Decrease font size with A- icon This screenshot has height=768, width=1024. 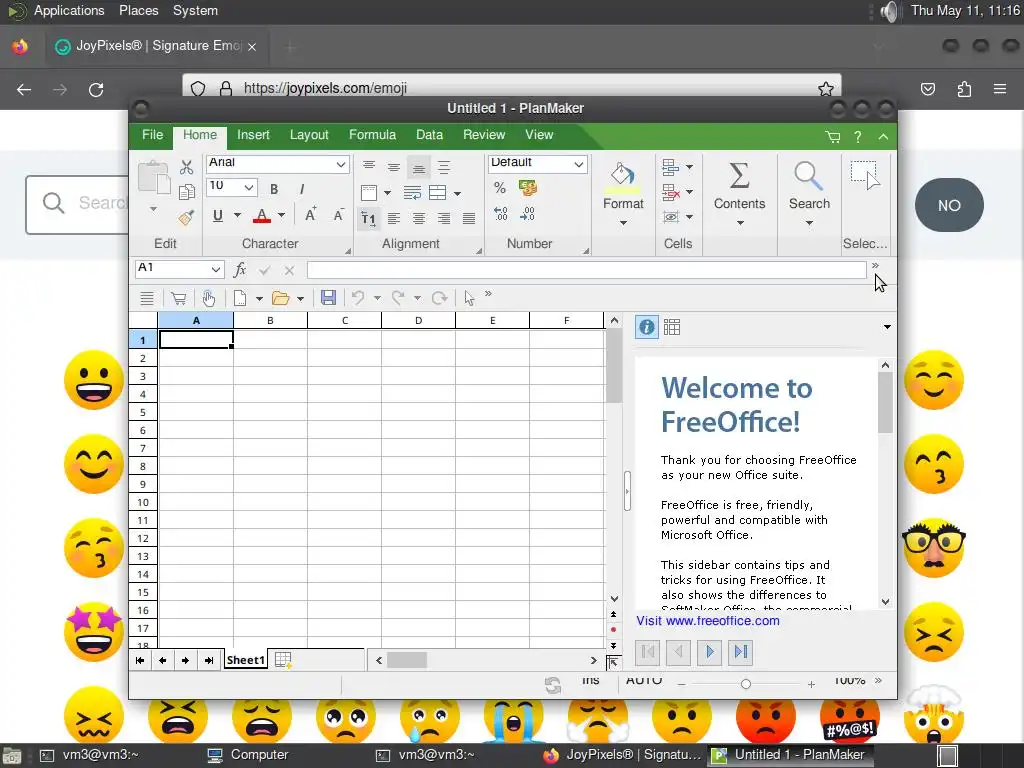(x=338, y=215)
